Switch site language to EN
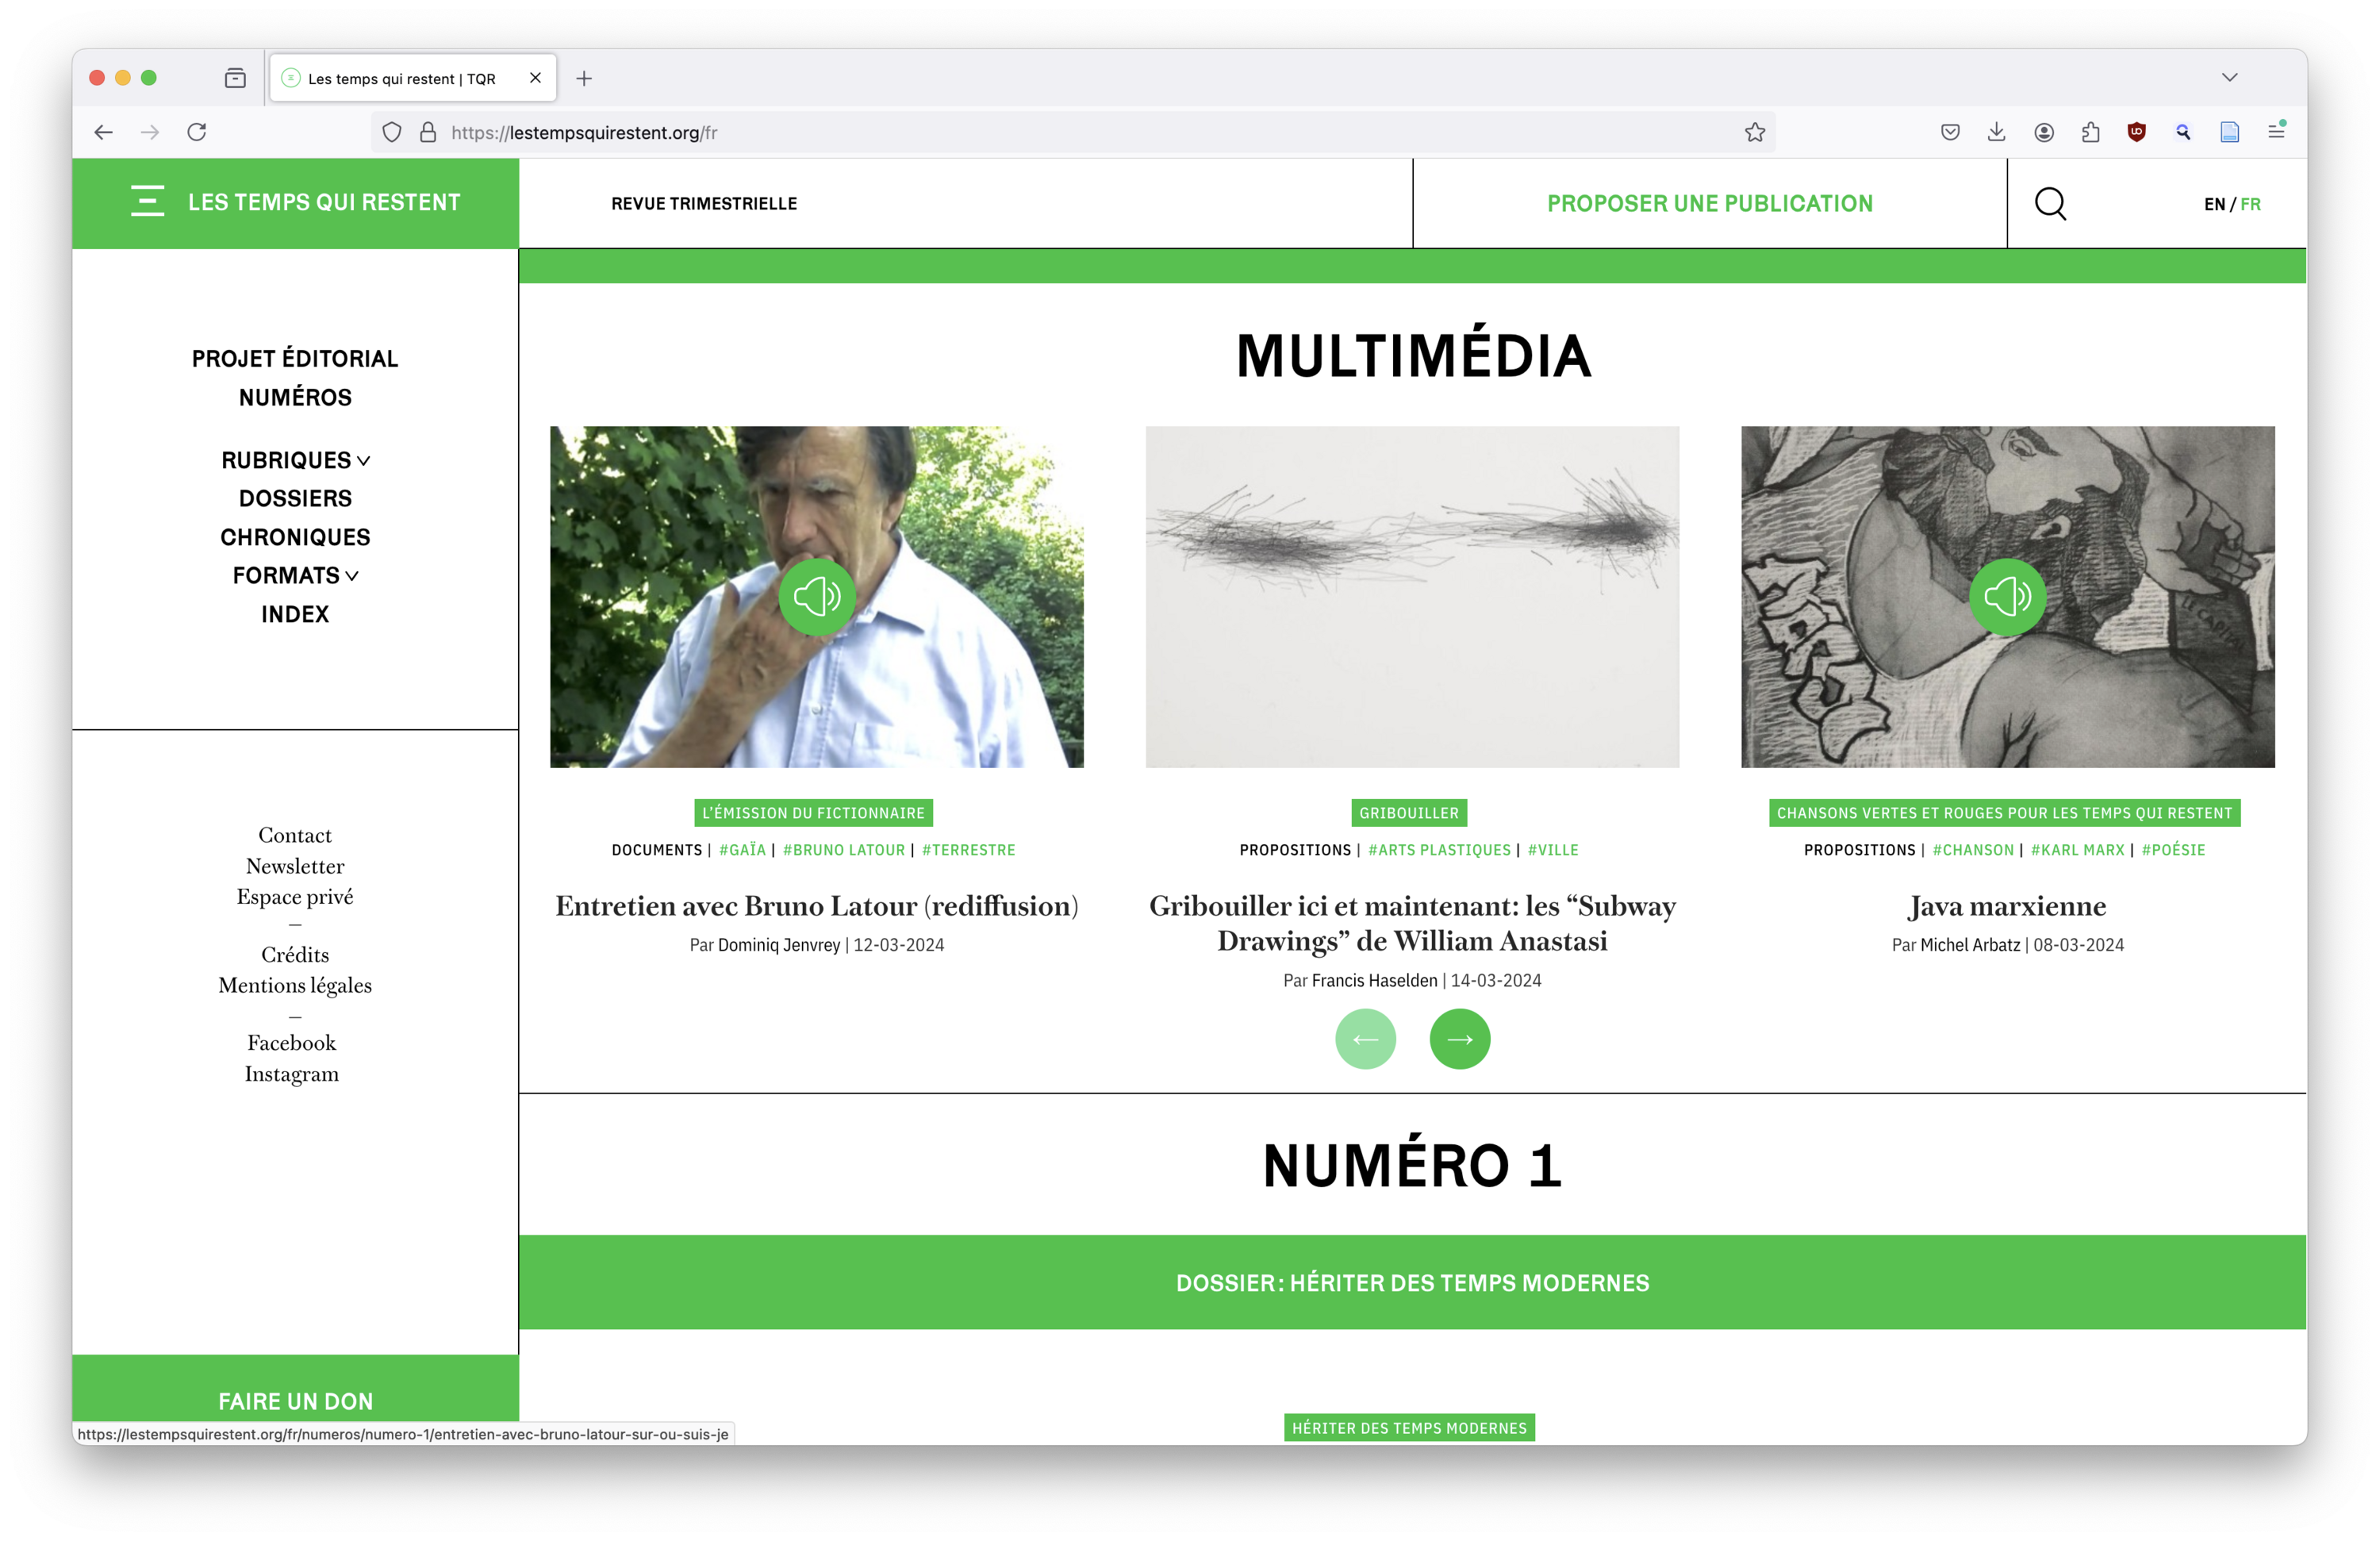This screenshot has width=2380, height=1541. click(x=2214, y=204)
